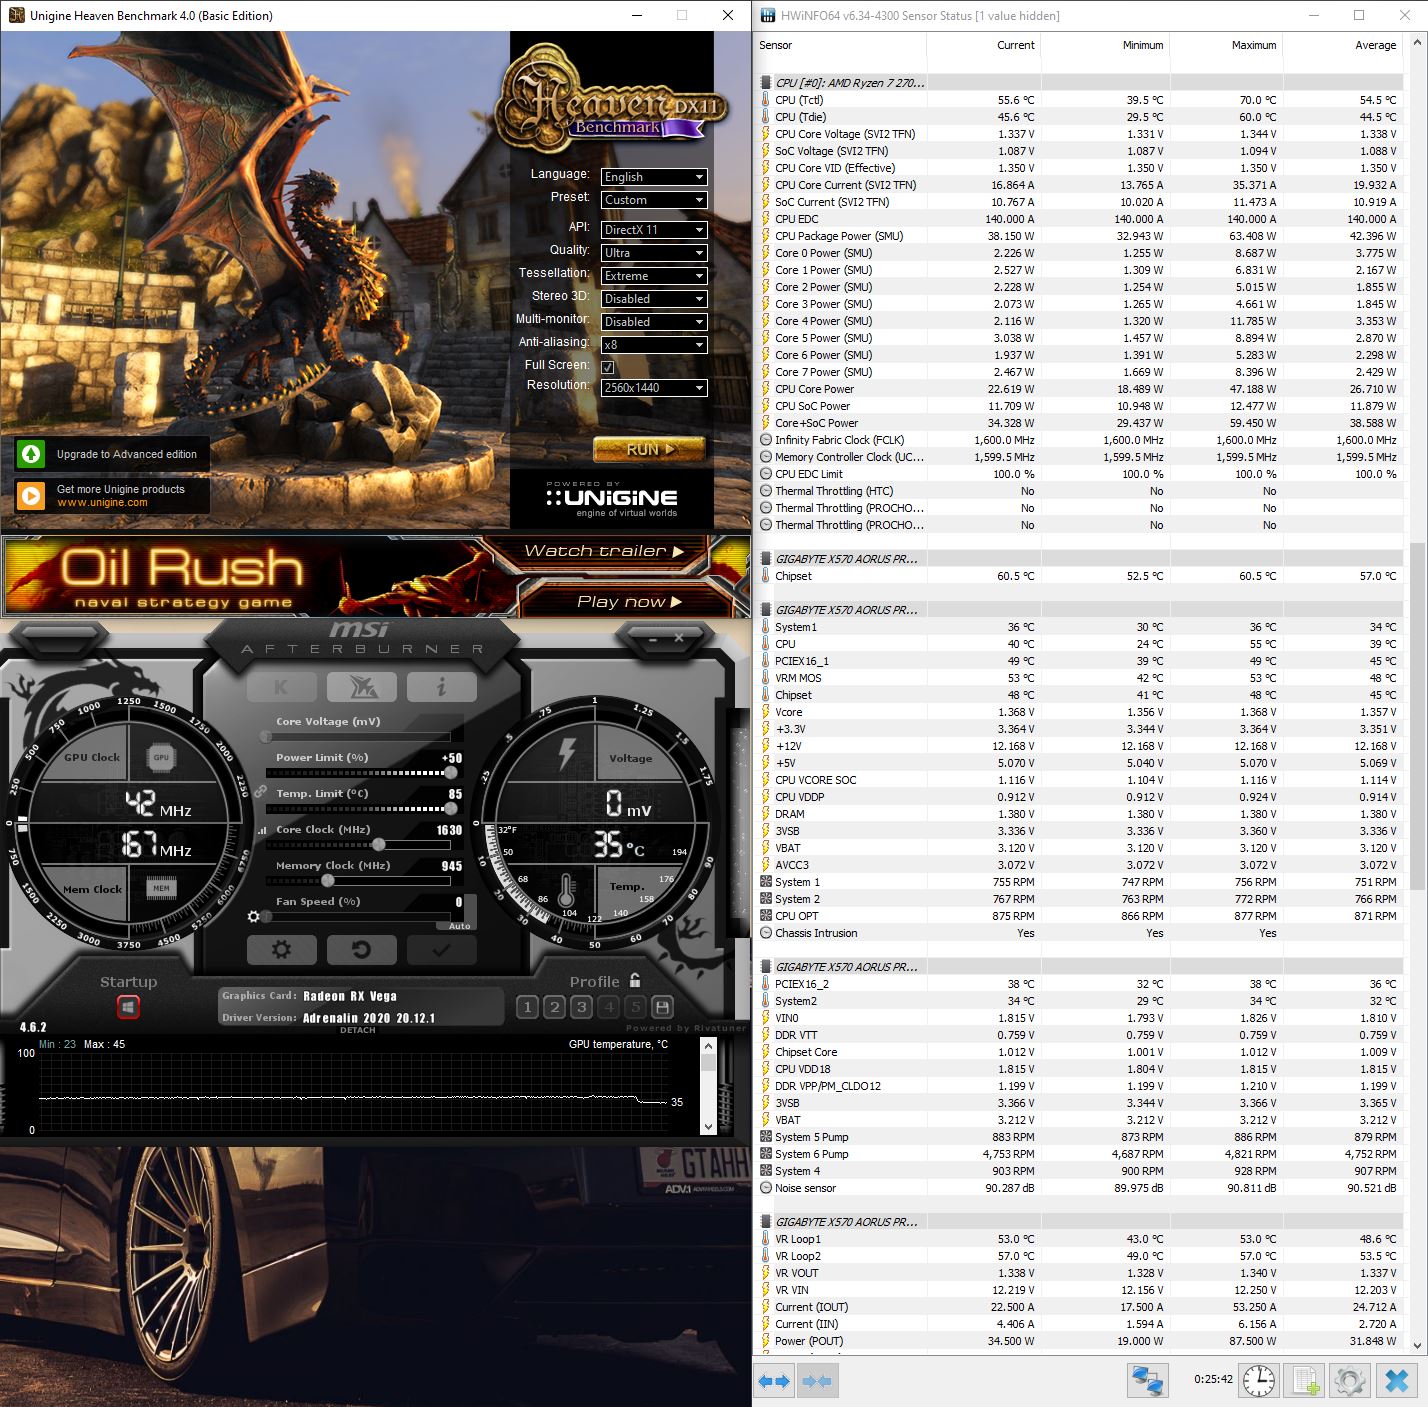This screenshot has height=1407, width=1428.
Task: Open the www.unigine.com link
Action: pos(102,503)
